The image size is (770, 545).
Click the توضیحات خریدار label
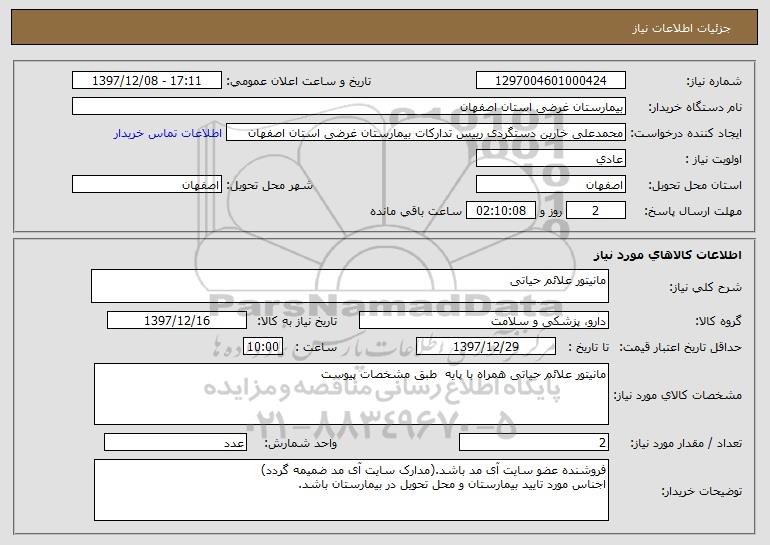pos(702,491)
